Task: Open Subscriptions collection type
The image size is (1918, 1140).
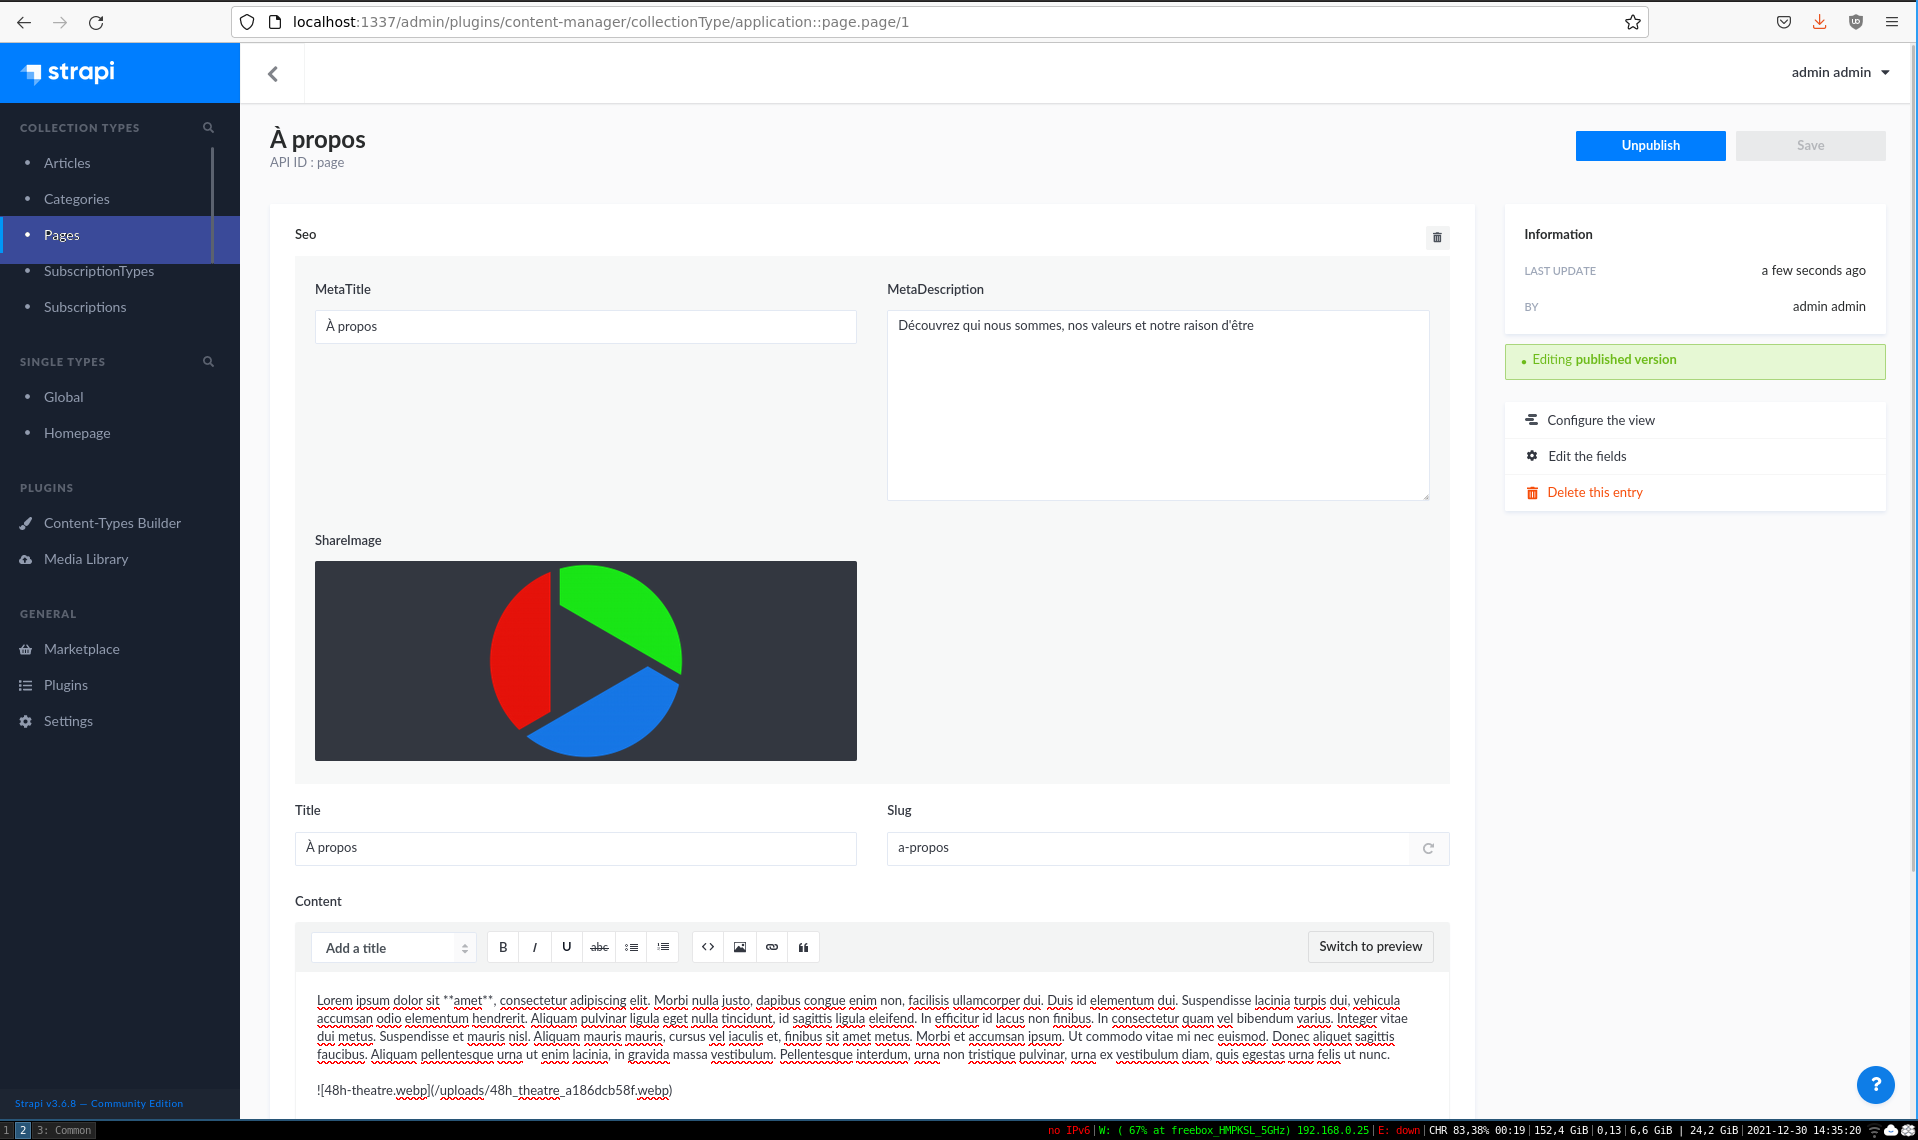Action: pos(85,307)
